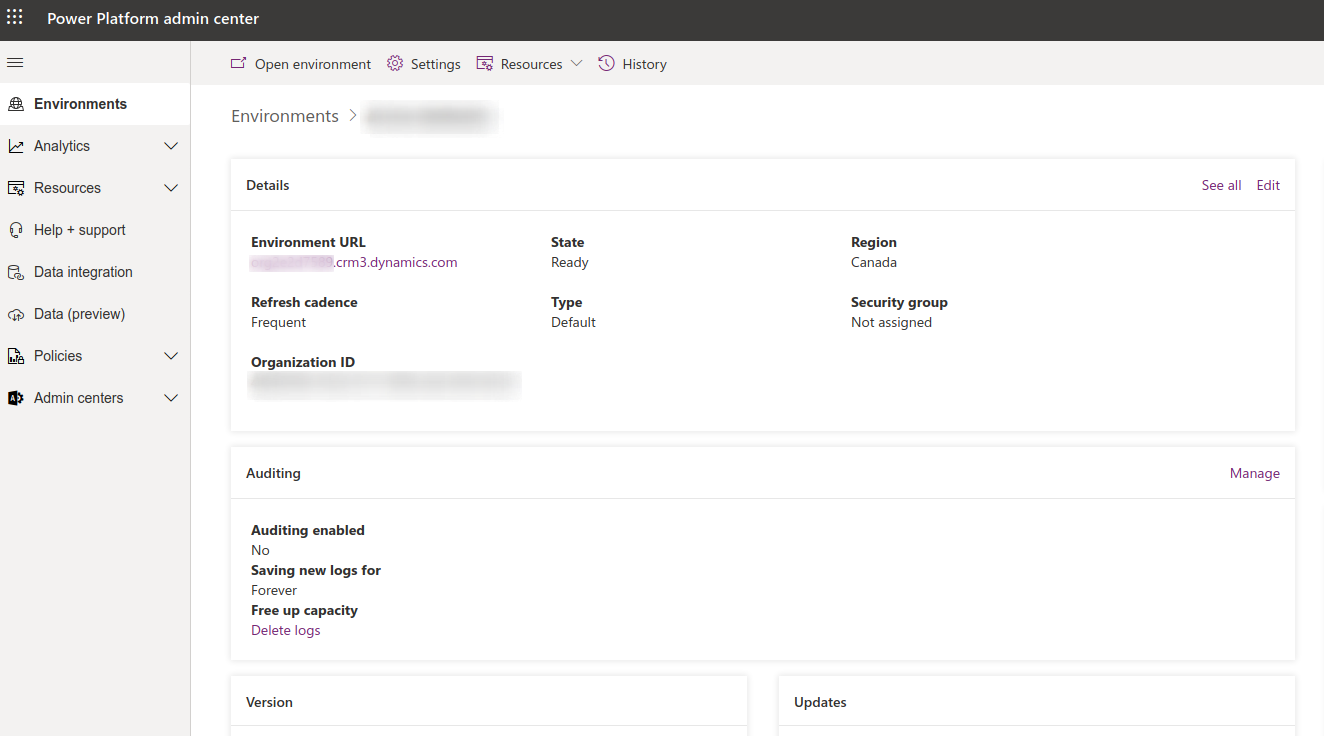This screenshot has height=736, width=1324.
Task: Click the Analytics chart icon
Action: click(x=16, y=146)
